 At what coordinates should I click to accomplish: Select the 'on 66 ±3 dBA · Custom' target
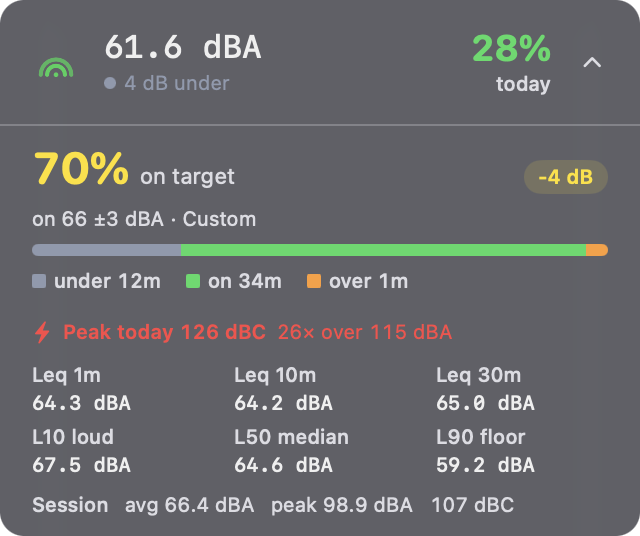(x=144, y=219)
